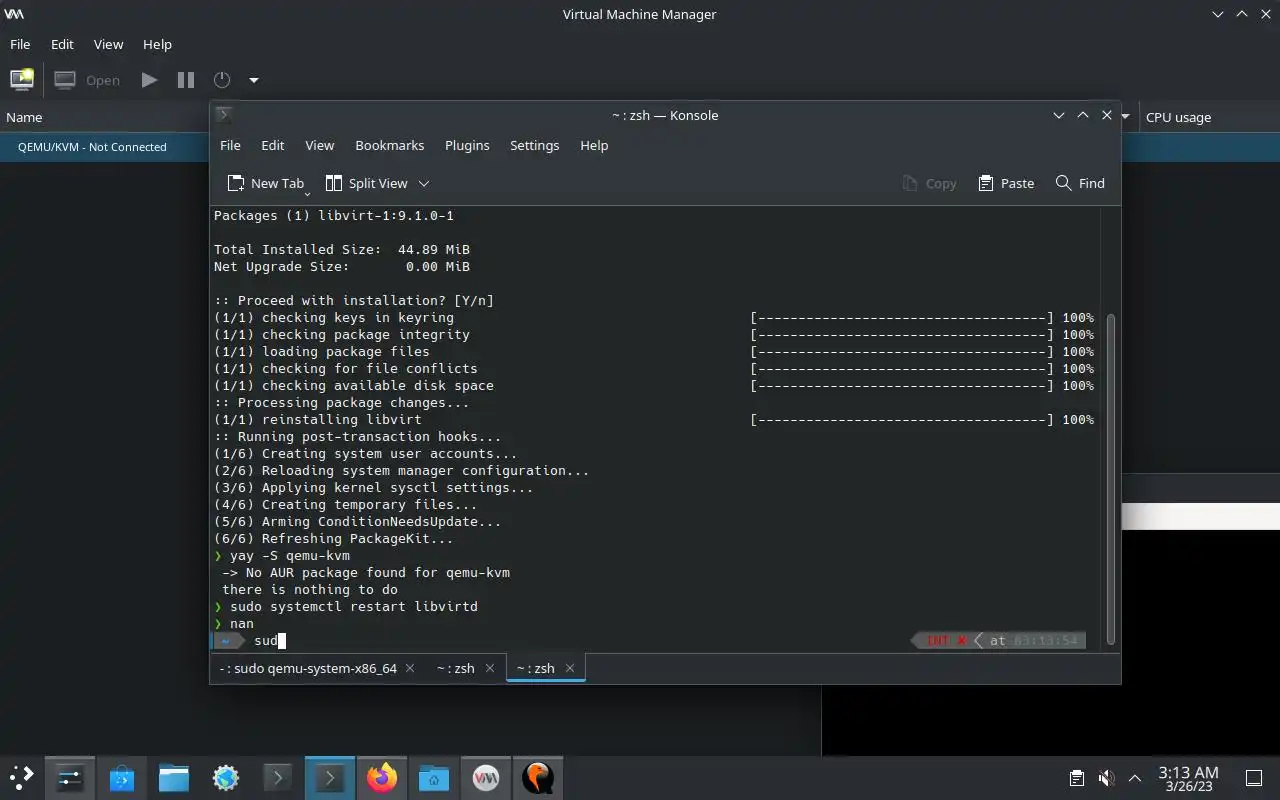Open the file manager folder icon in taskbar
Screen dimensions: 1280x800
(x=174, y=777)
